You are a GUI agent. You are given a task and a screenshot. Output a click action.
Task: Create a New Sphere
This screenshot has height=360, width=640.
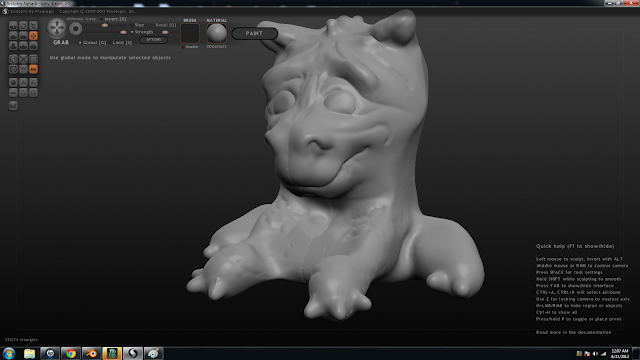(x=13, y=82)
